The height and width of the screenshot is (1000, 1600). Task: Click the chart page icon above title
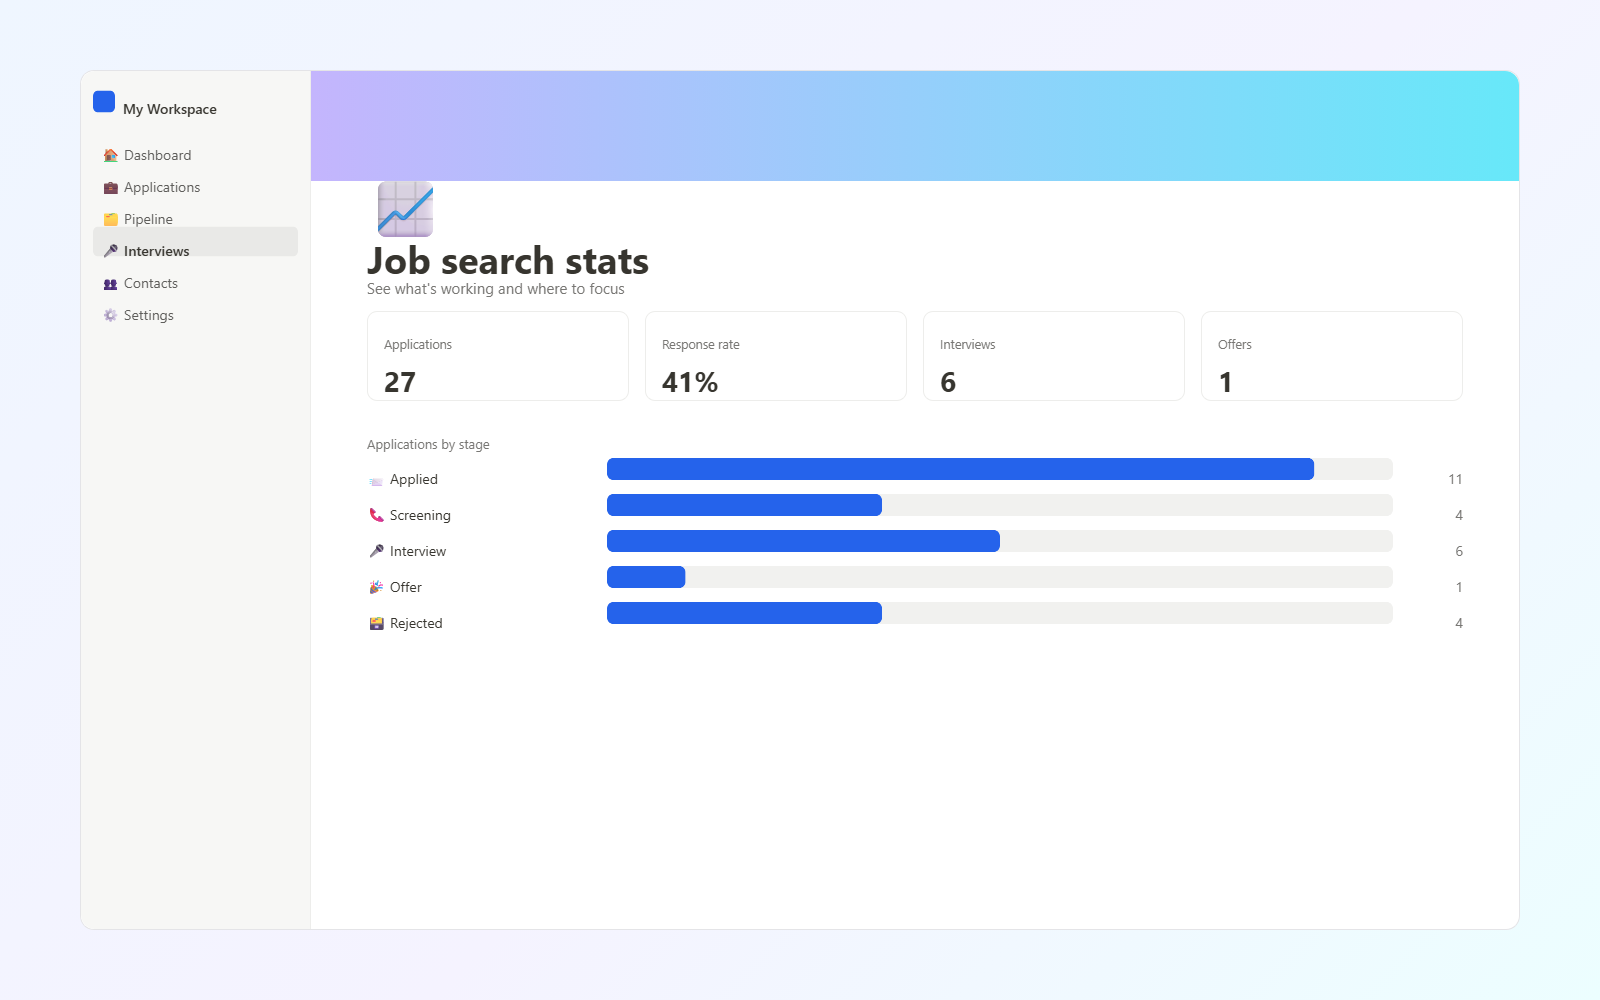[405, 209]
